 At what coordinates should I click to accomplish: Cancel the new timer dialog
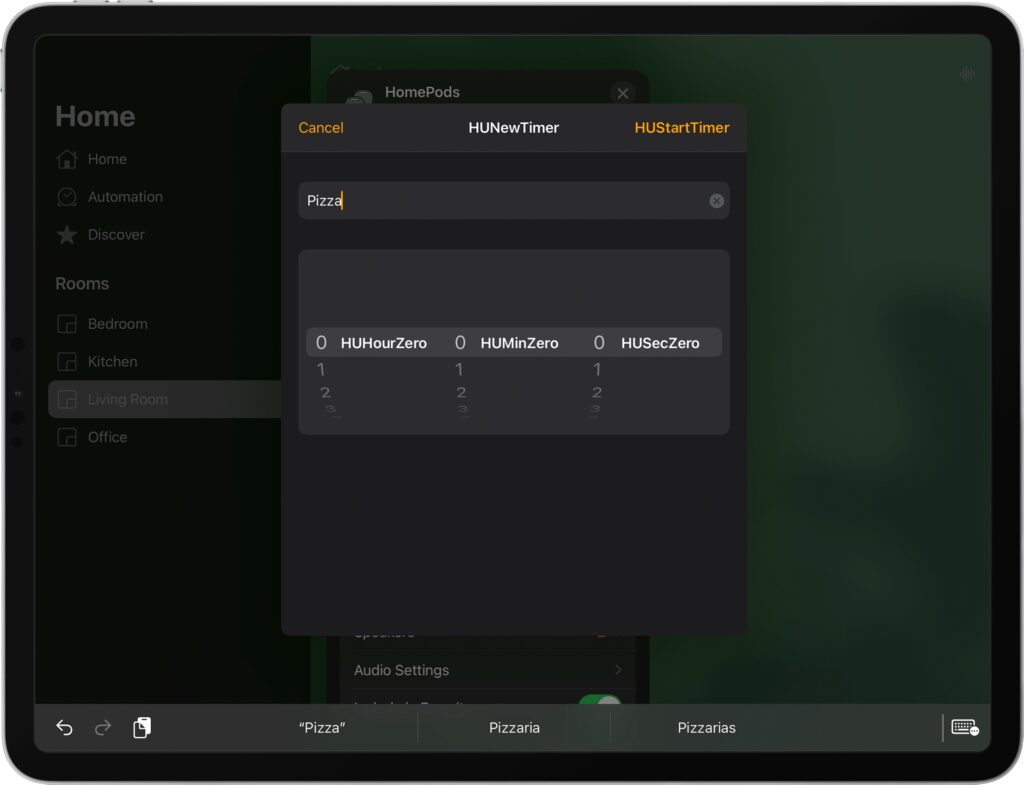321,127
